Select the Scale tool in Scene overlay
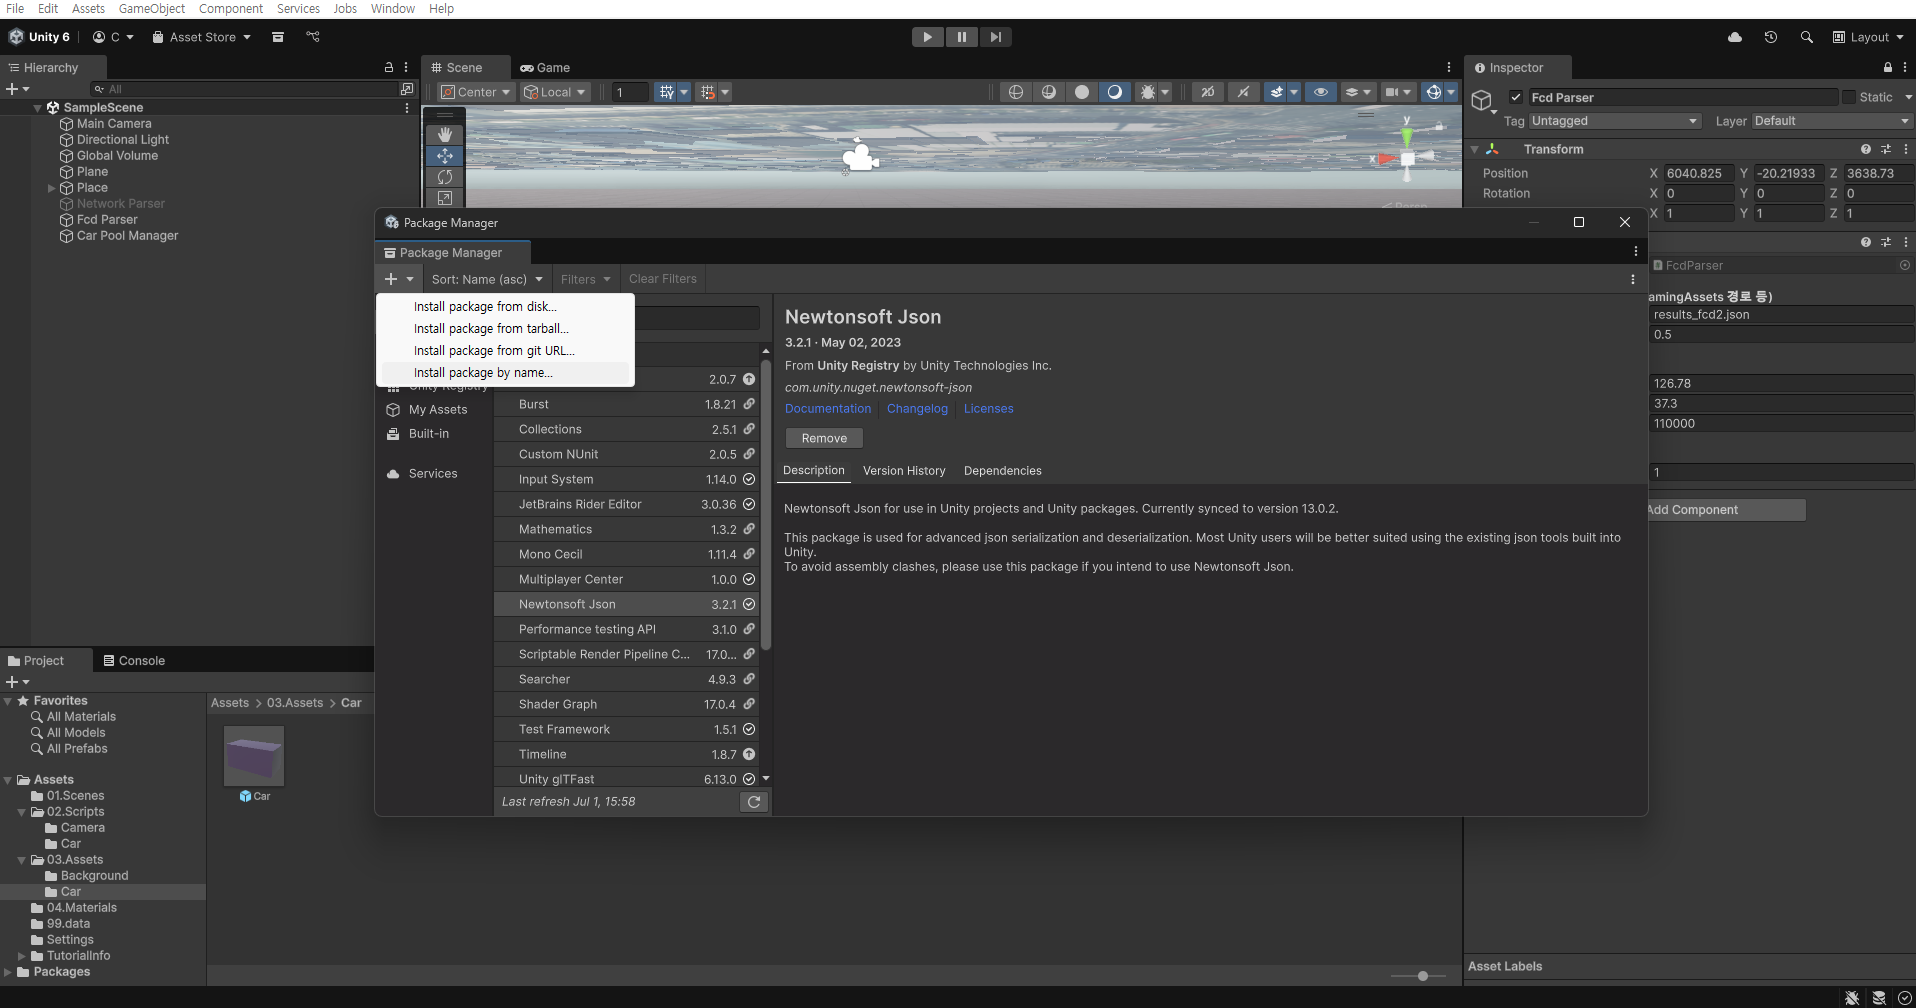The image size is (1916, 1008). pyautogui.click(x=445, y=198)
